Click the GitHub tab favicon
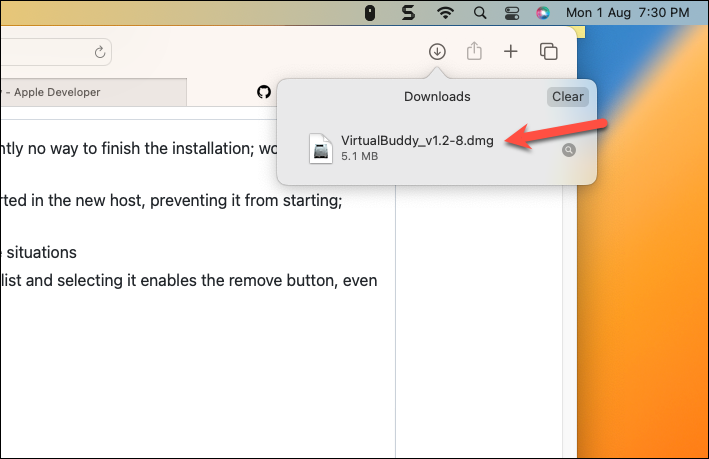Image resolution: width=709 pixels, height=459 pixels. coord(264,92)
